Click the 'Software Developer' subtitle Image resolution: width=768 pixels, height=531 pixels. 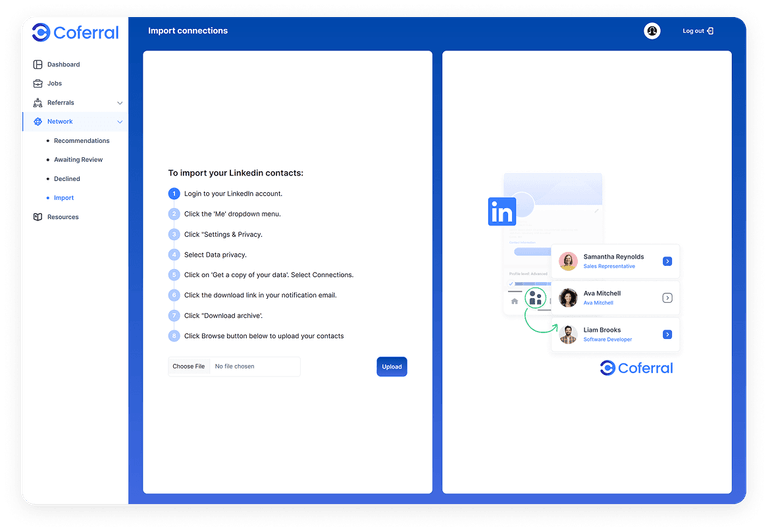608,339
